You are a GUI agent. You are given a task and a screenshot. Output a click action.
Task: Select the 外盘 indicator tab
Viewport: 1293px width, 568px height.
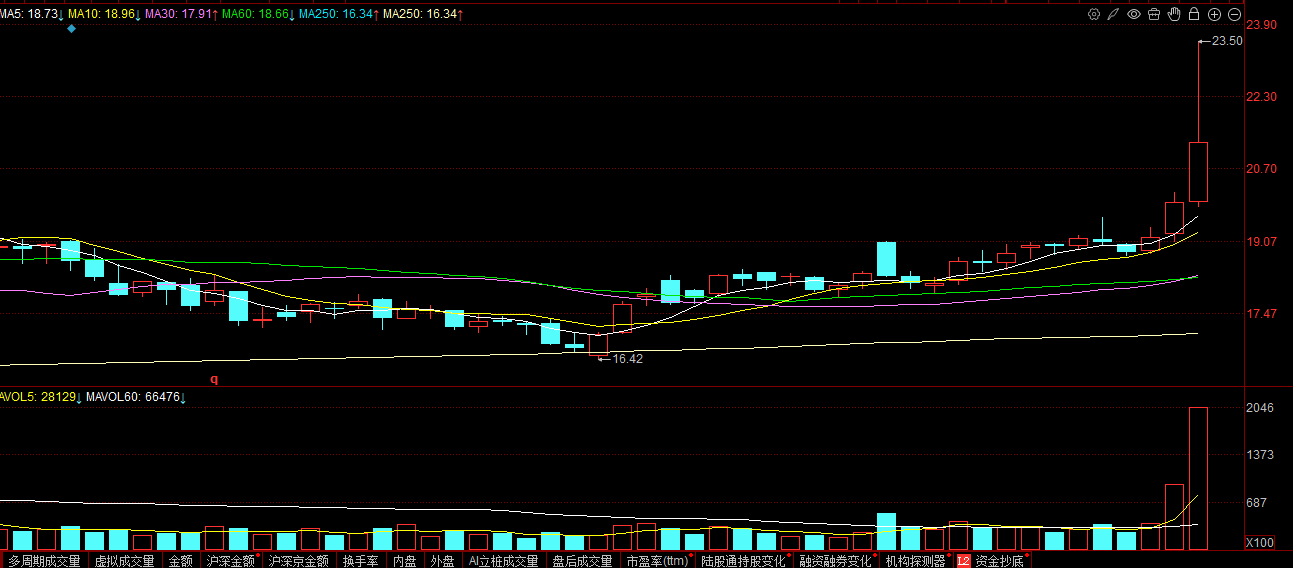[x=443, y=561]
